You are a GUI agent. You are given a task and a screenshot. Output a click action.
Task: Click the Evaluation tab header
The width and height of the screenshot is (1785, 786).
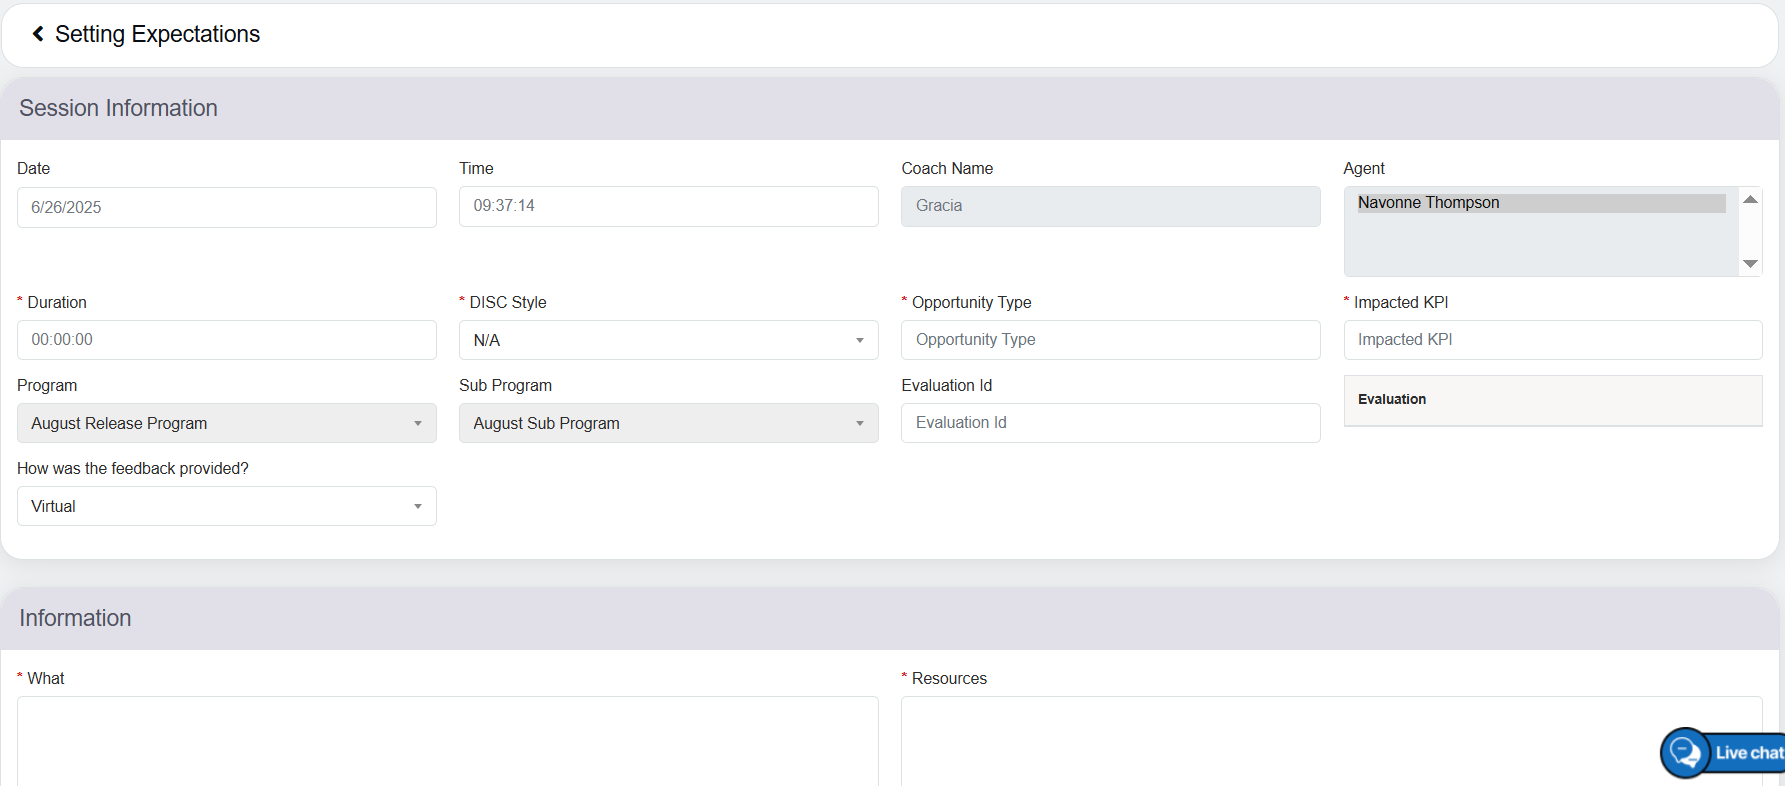(x=1392, y=400)
